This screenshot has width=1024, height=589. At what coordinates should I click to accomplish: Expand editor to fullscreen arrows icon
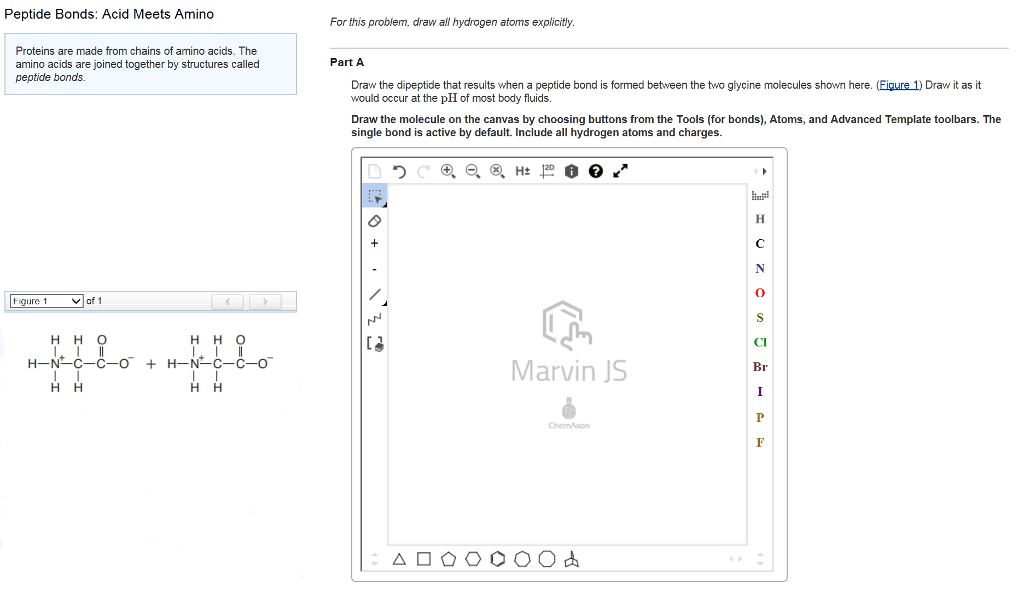620,171
